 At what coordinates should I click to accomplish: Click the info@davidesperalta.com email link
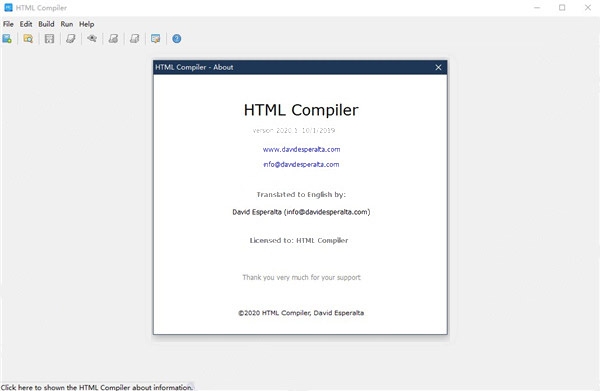(x=301, y=165)
